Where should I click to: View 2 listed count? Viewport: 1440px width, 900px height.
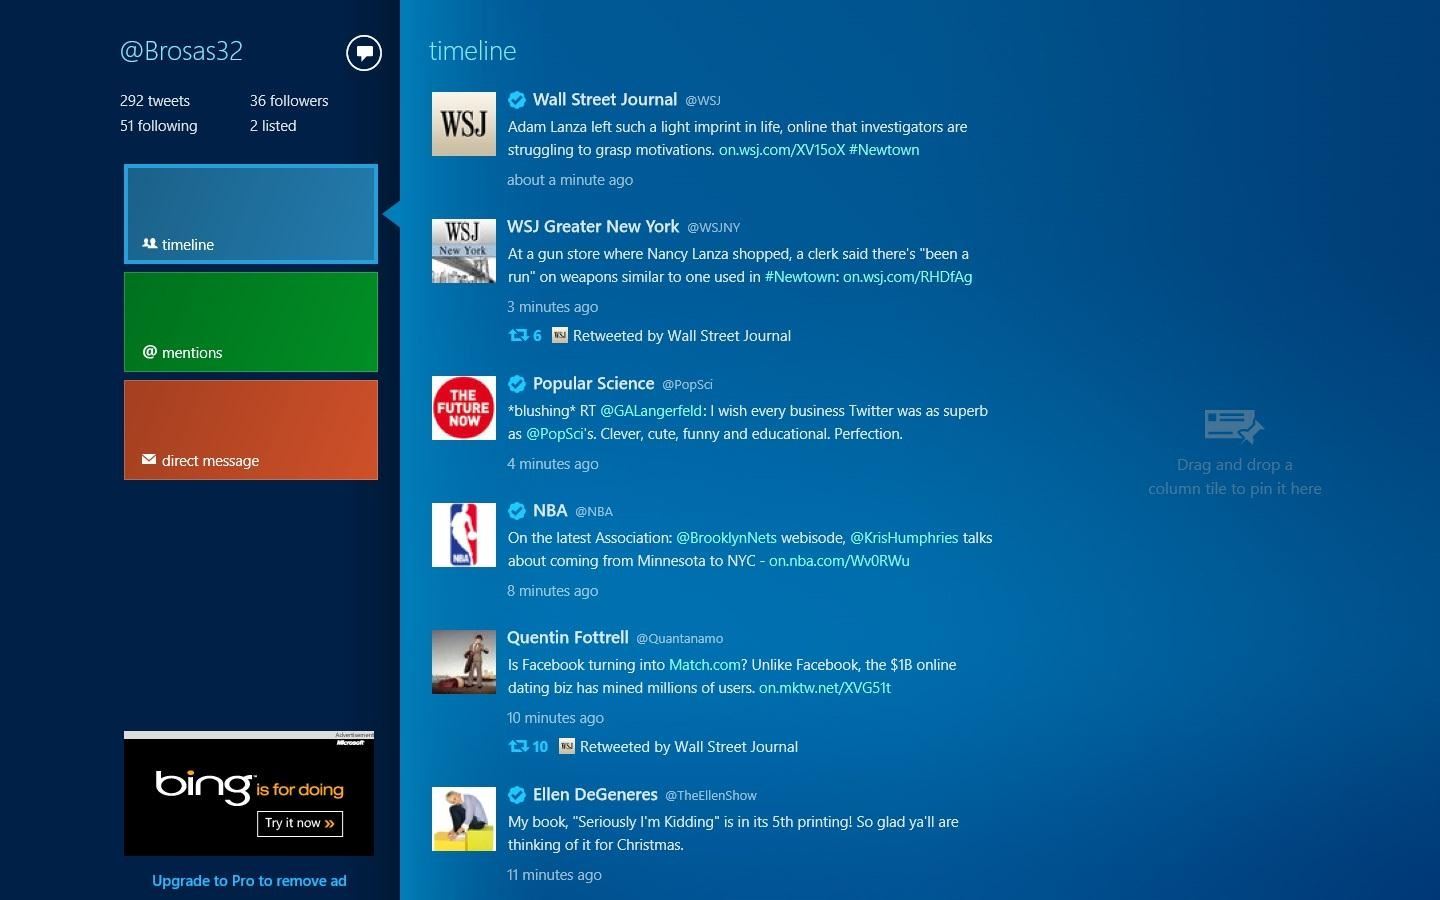coord(273,126)
